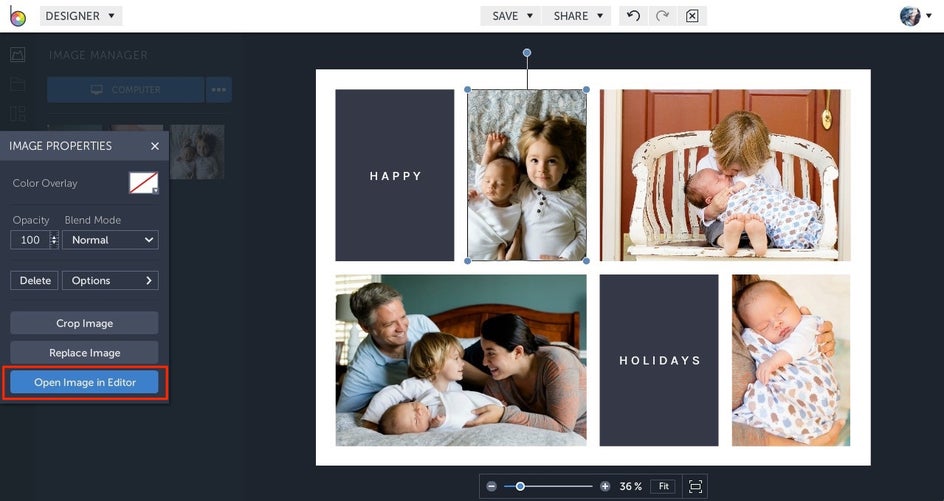944x501 pixels.
Task: Select the two-children thumbnail in Image Manager
Action: [x=197, y=152]
